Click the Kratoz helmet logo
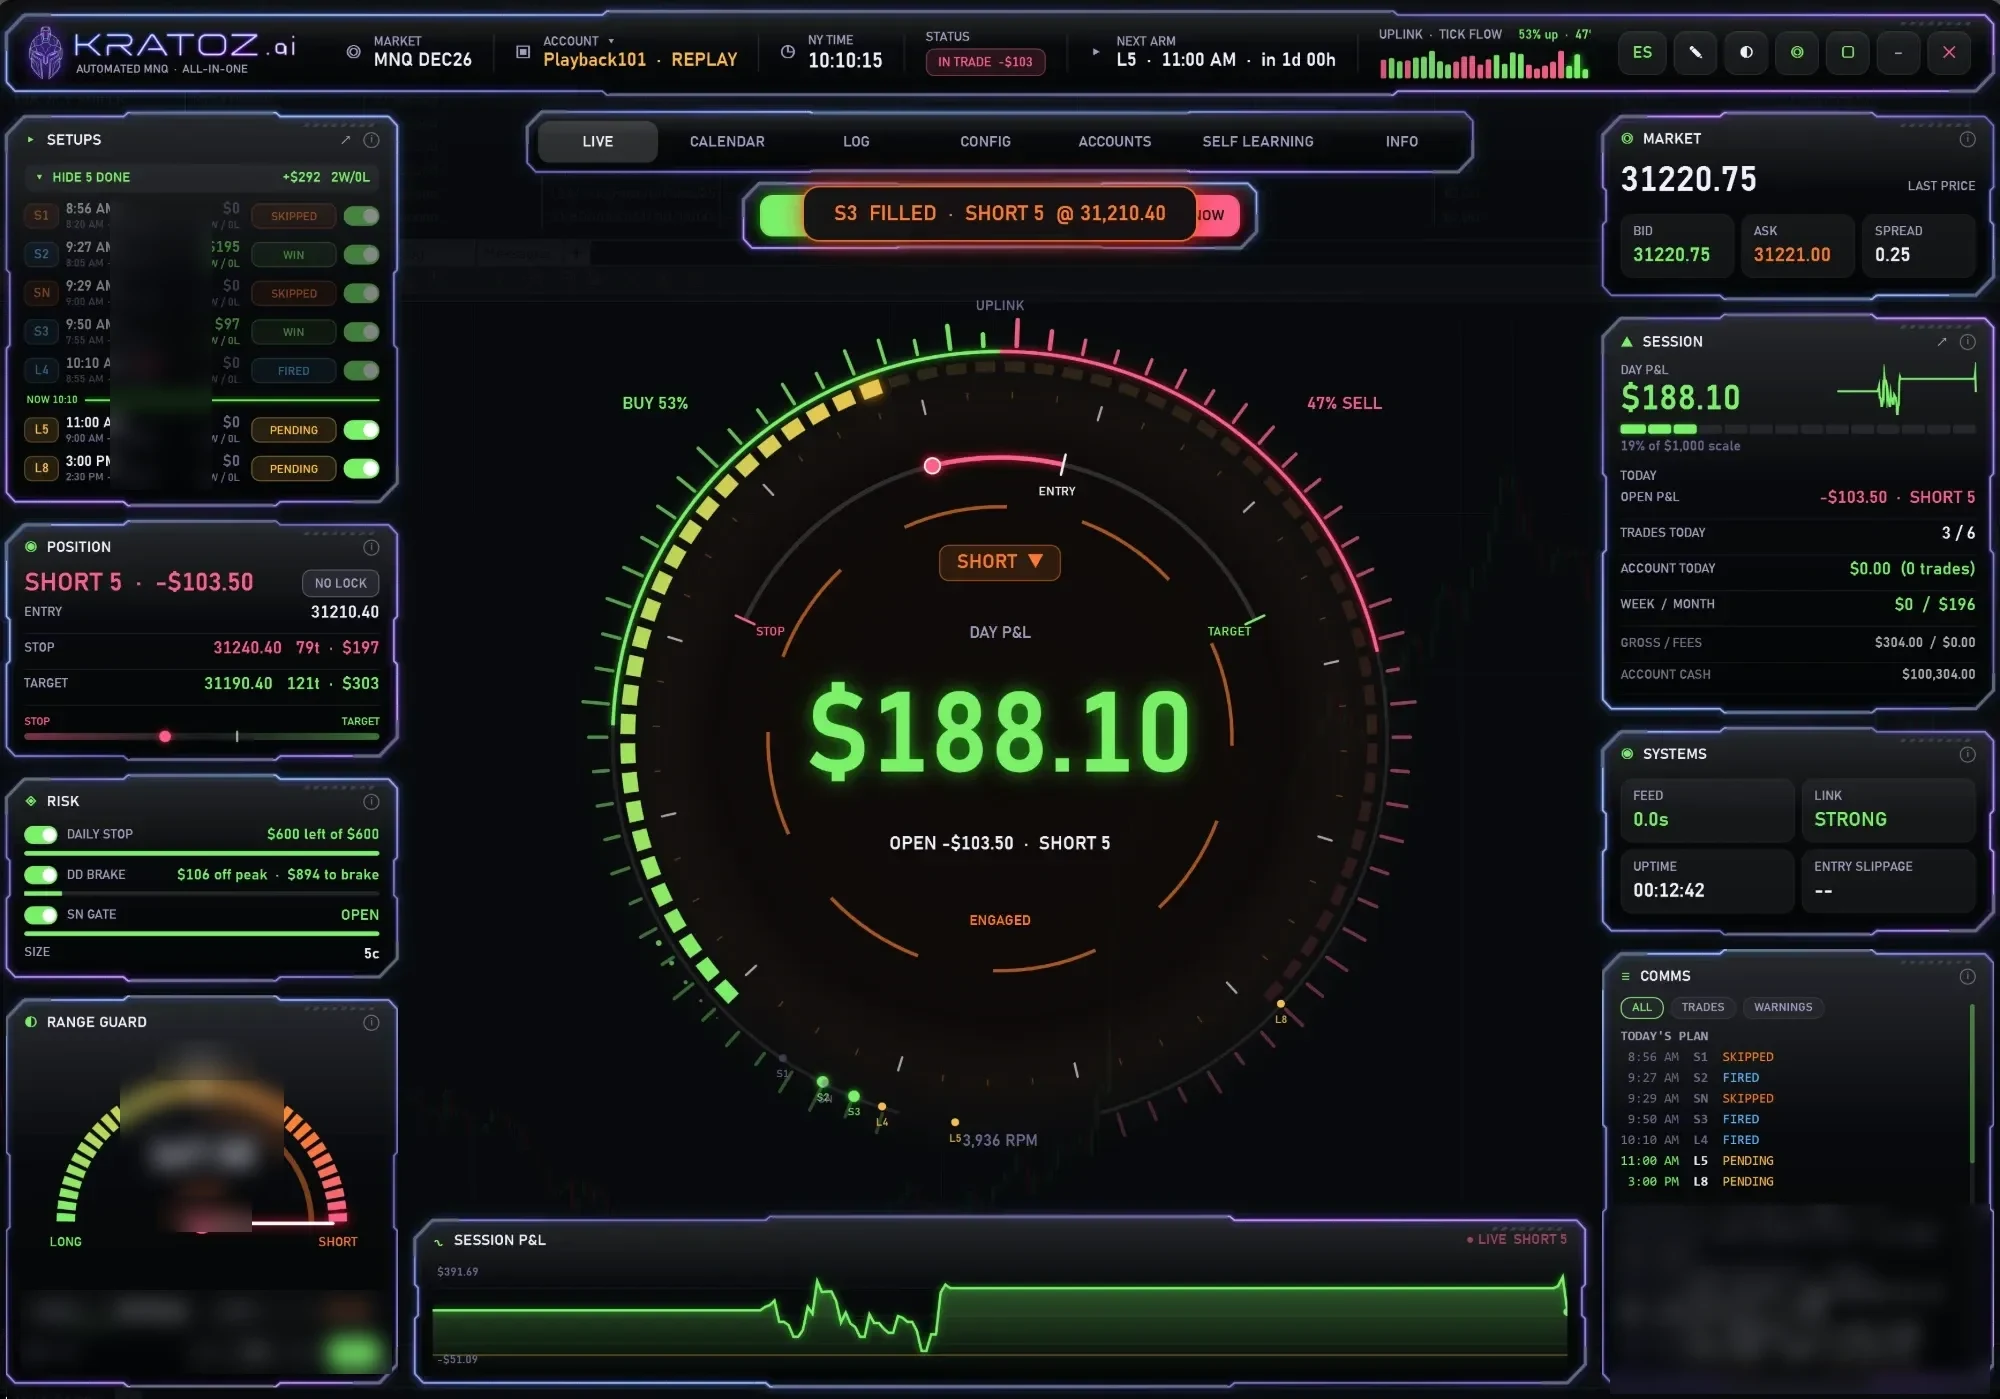Viewport: 2000px width, 1399px height. click(44, 52)
